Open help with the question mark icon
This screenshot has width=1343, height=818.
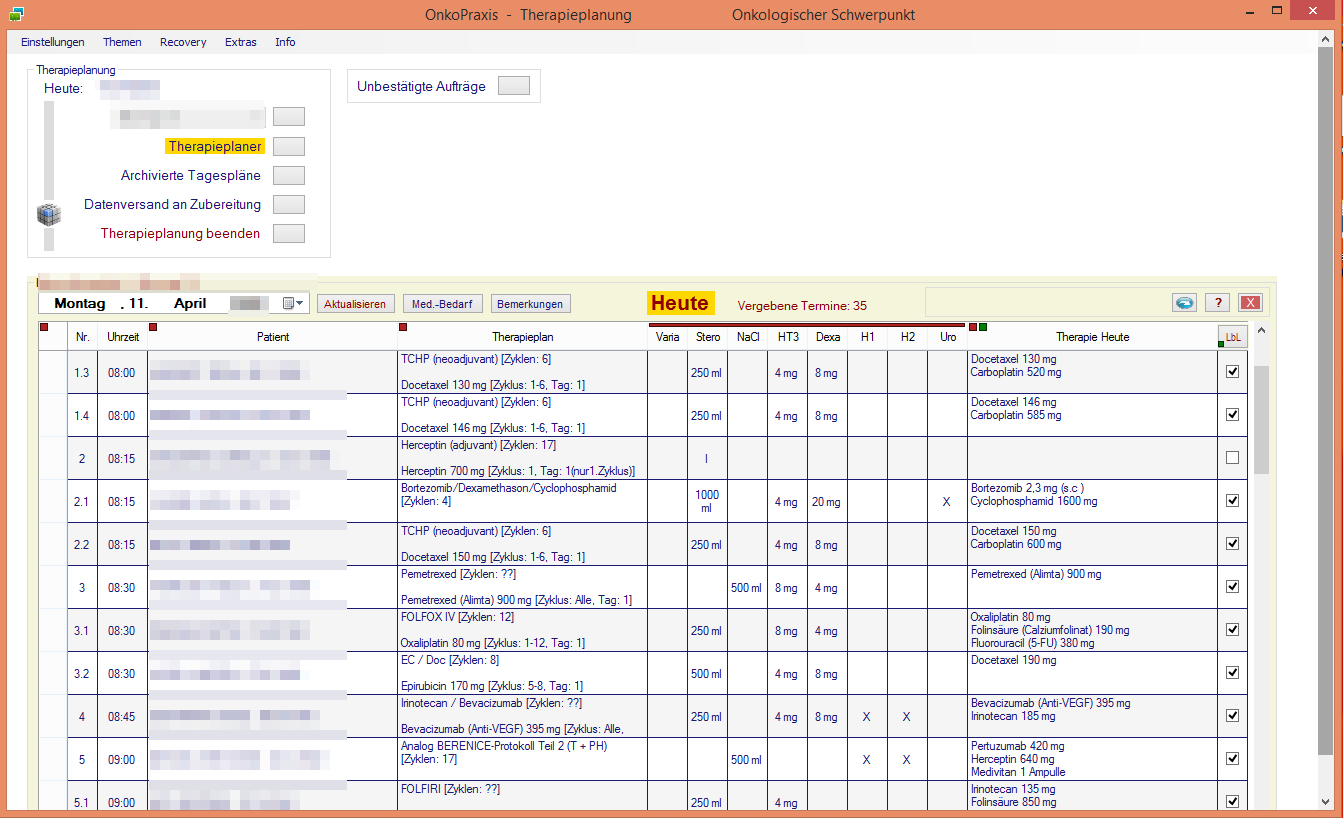click(1216, 303)
